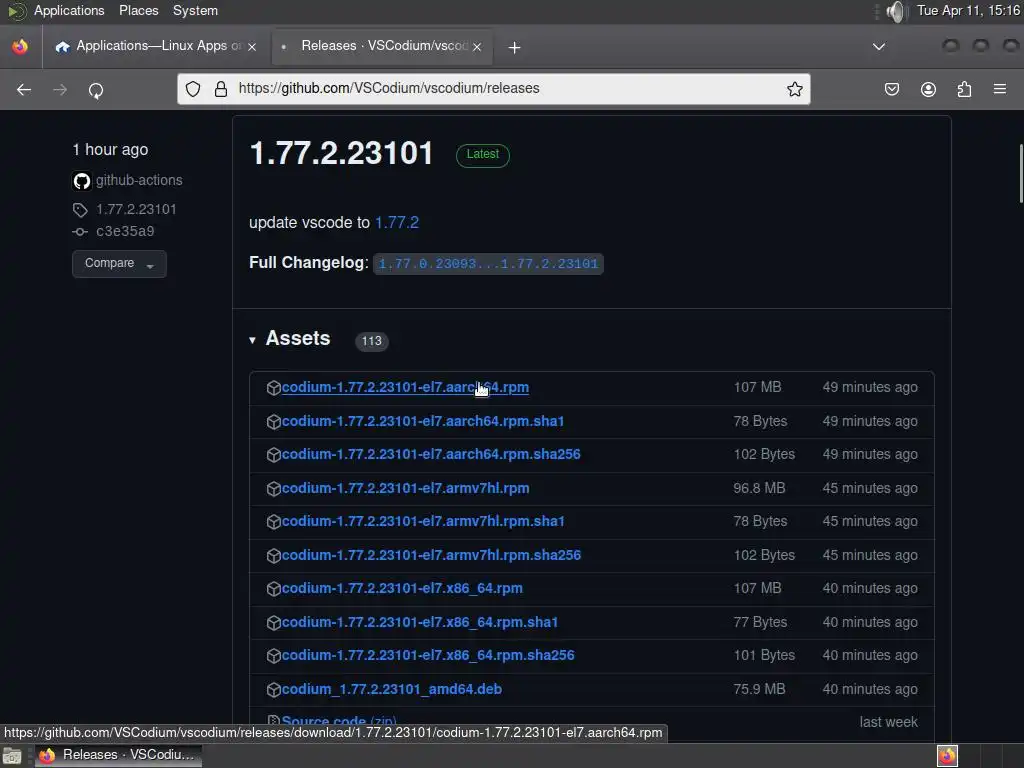Open the extensions puzzle icon
Image resolution: width=1024 pixels, height=768 pixels.
pos(964,89)
